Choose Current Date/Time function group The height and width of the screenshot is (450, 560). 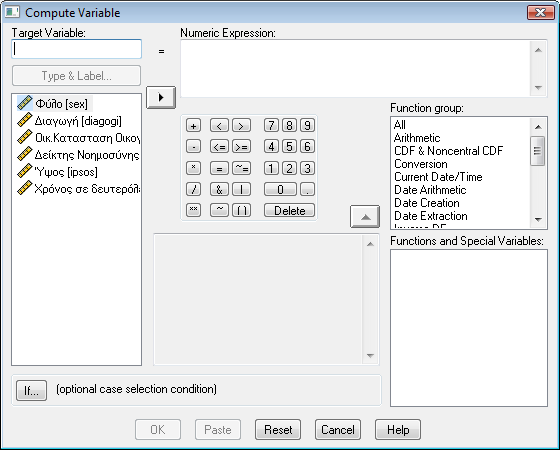click(438, 177)
